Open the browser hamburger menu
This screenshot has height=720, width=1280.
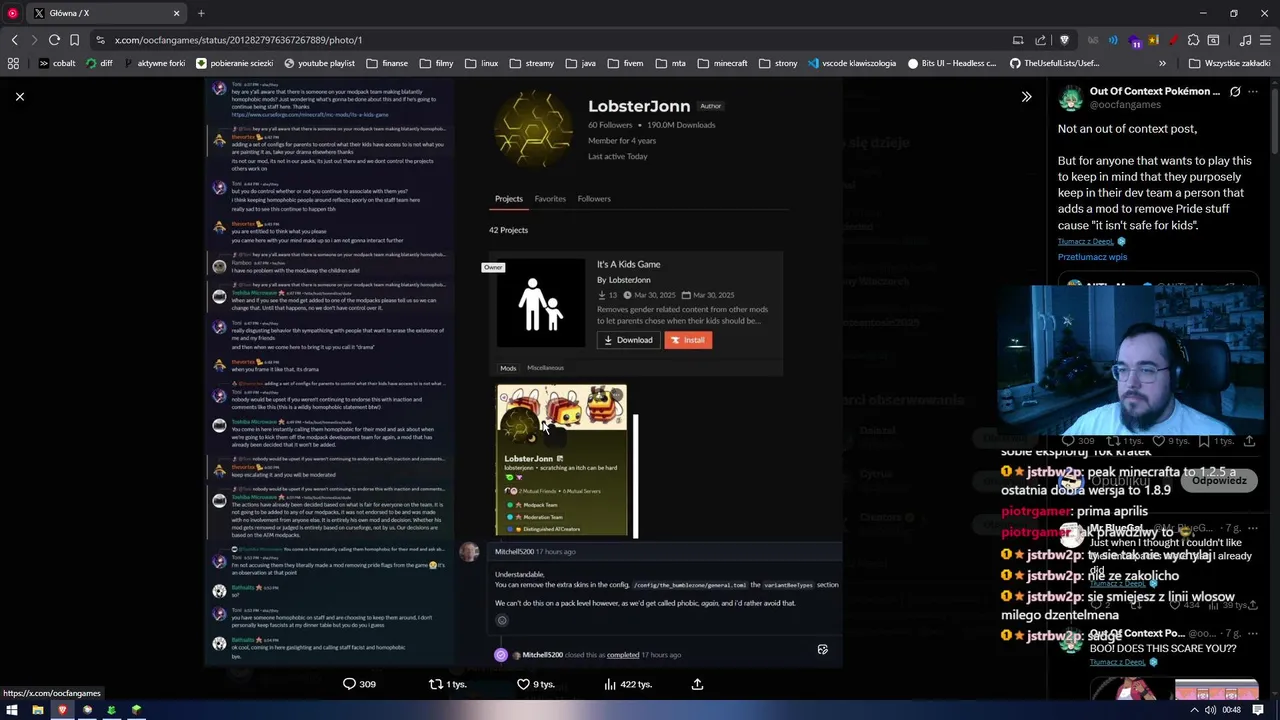pos(1266,40)
